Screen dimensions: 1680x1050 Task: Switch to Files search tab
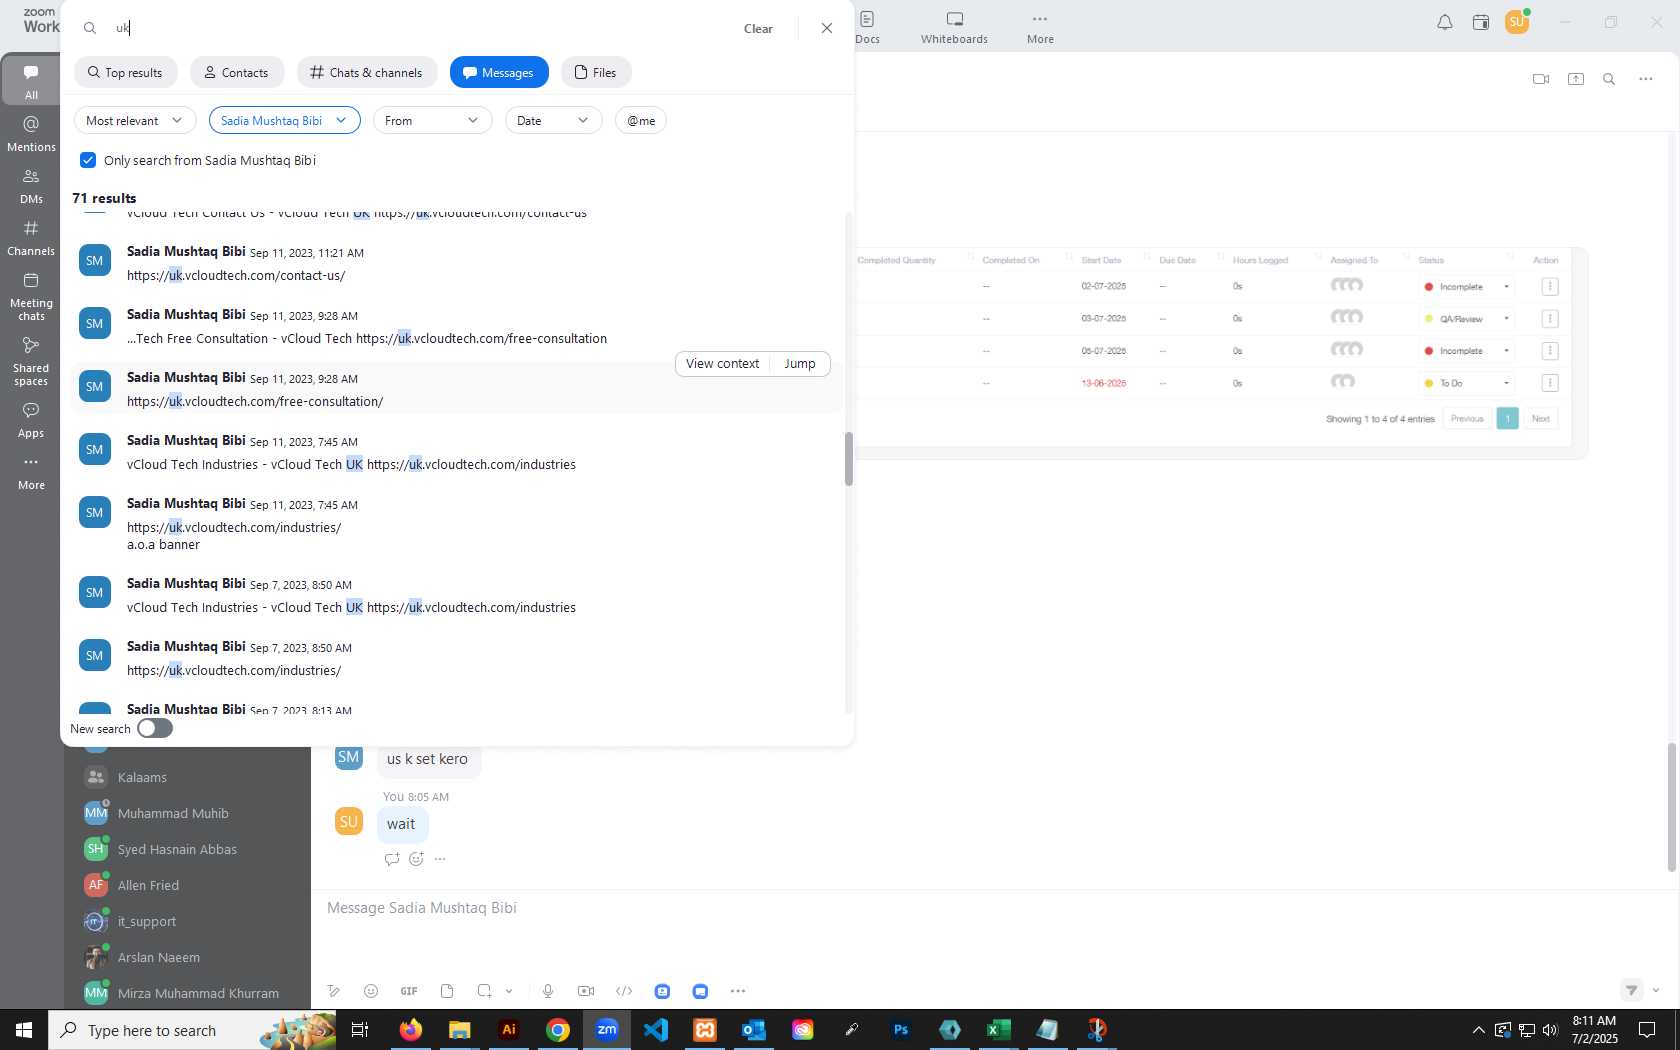596,72
